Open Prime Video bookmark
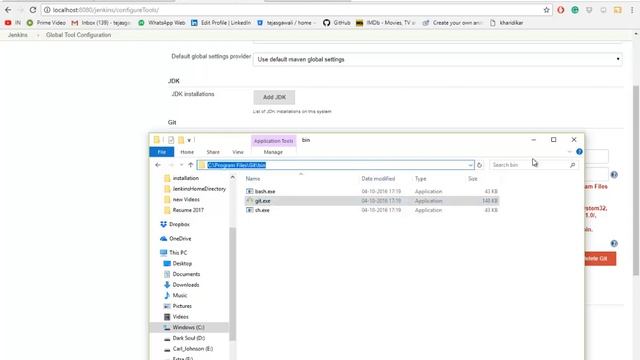This screenshot has width=640, height=360. pyautogui.click(x=46, y=23)
